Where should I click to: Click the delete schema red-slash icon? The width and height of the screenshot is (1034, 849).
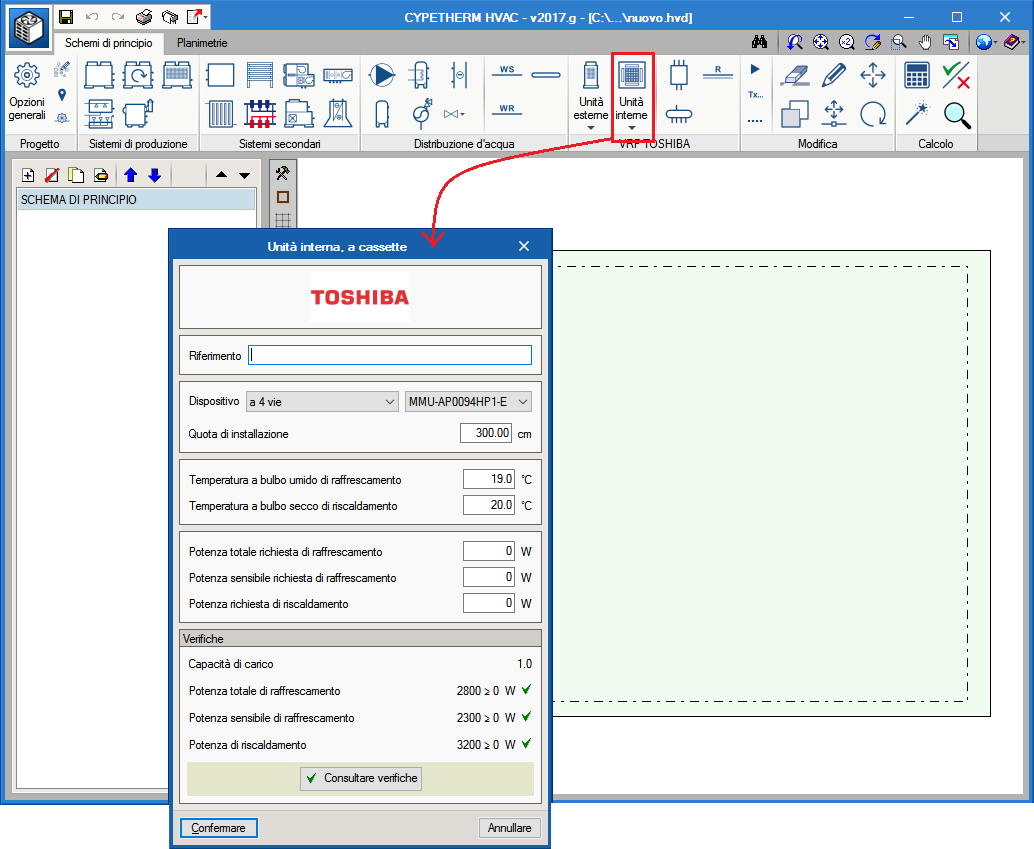[x=52, y=175]
